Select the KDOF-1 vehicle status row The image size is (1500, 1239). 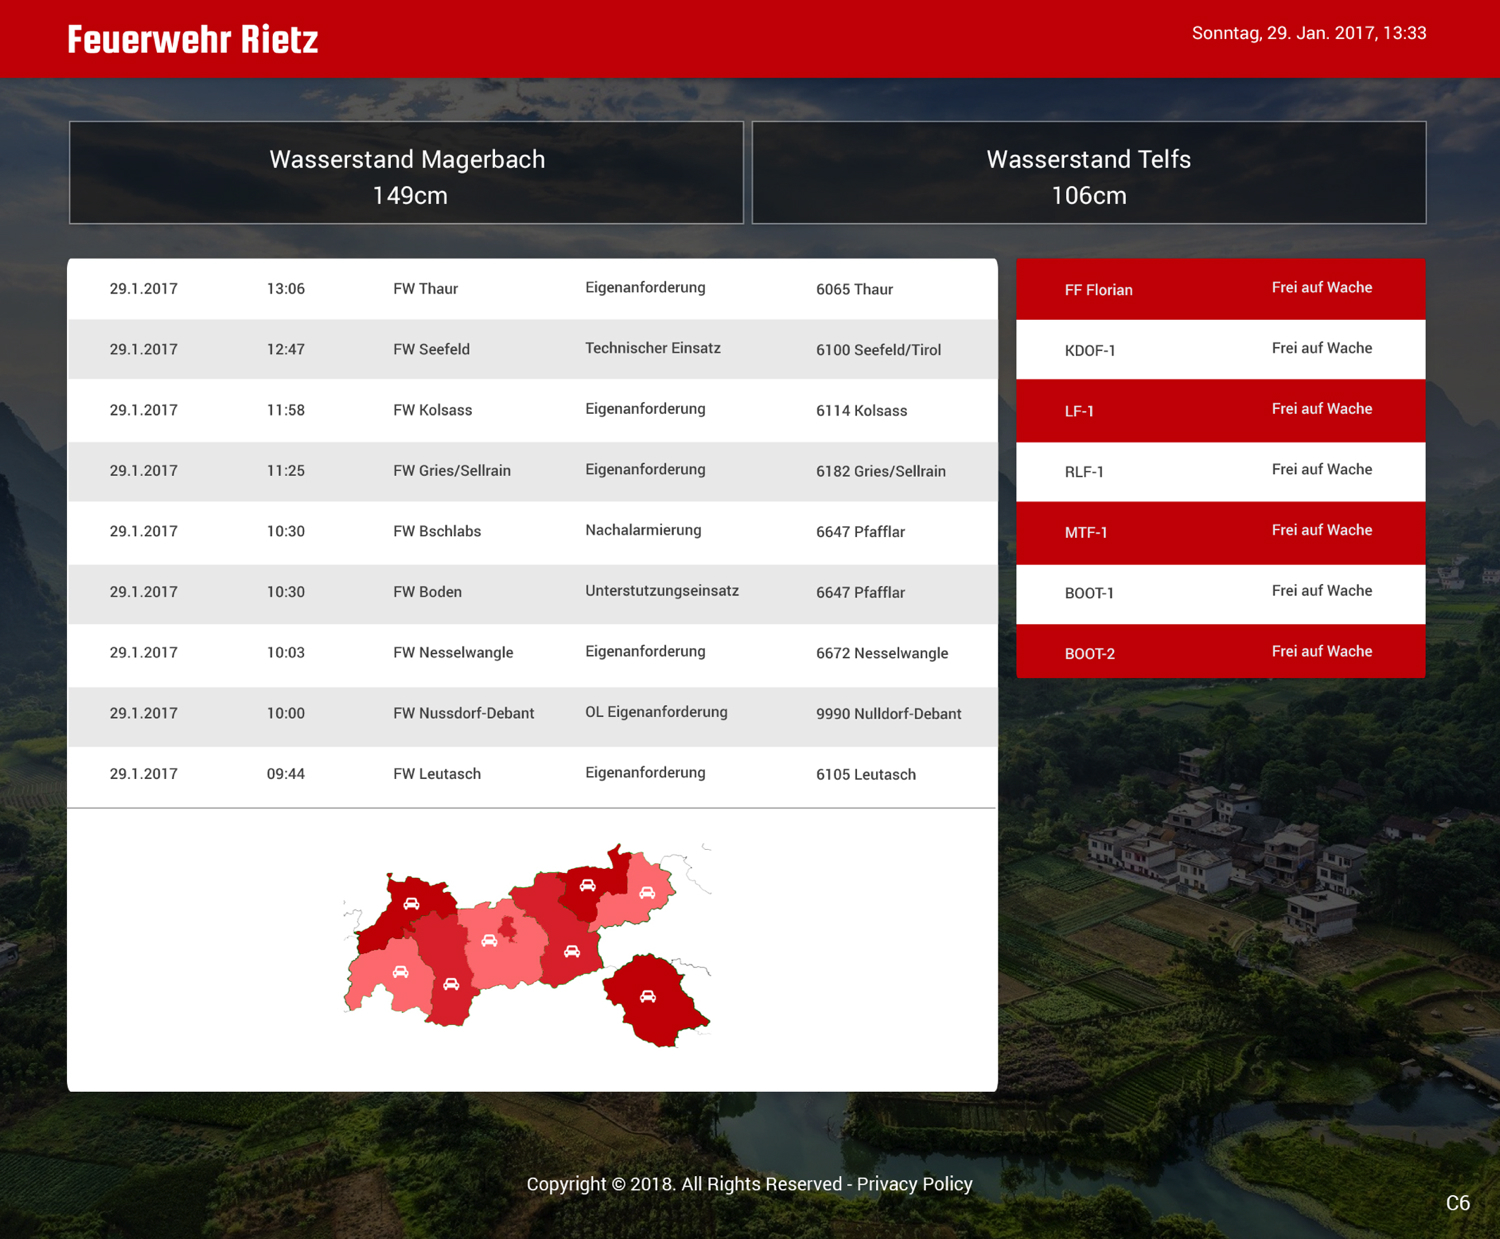[1220, 349]
